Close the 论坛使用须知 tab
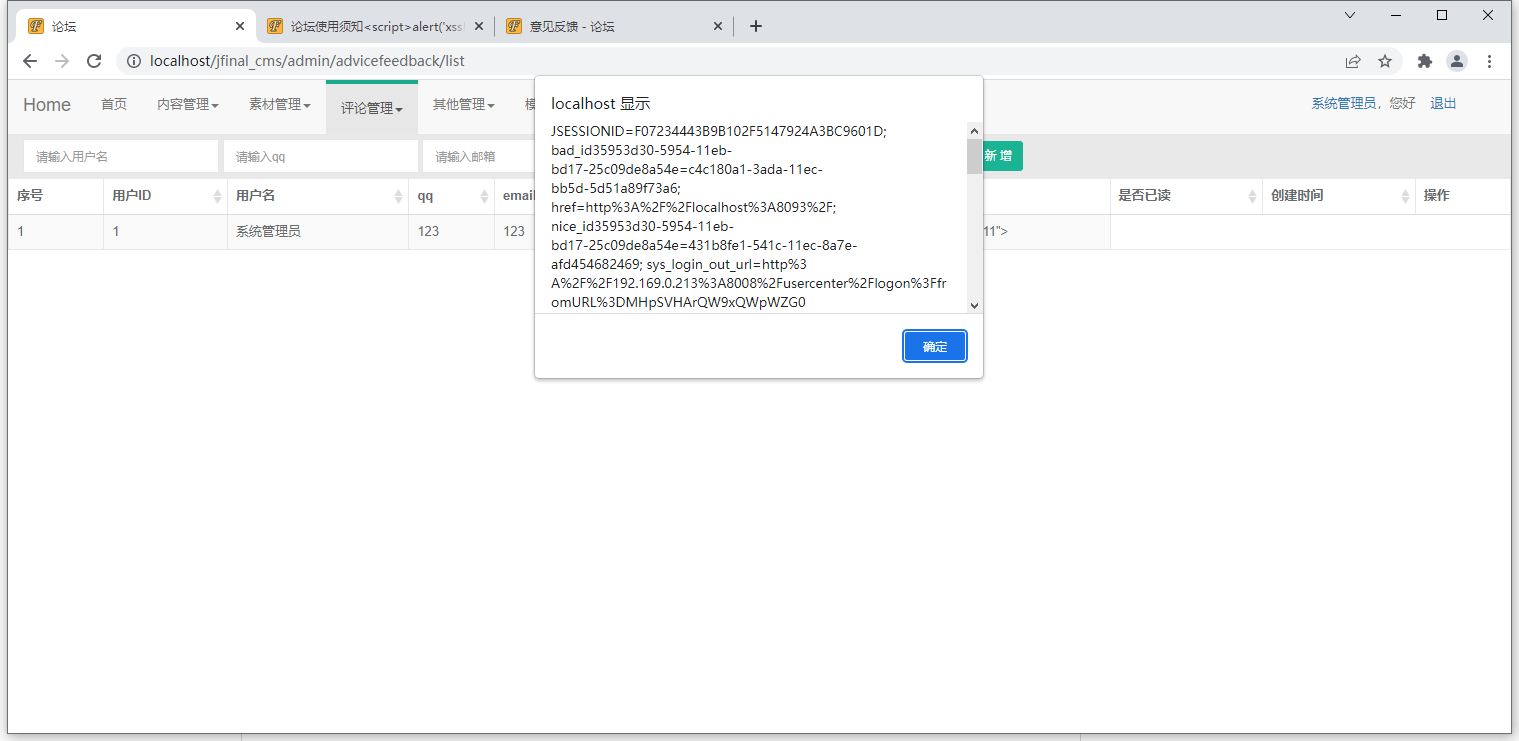The height and width of the screenshot is (741, 1519). point(479,26)
